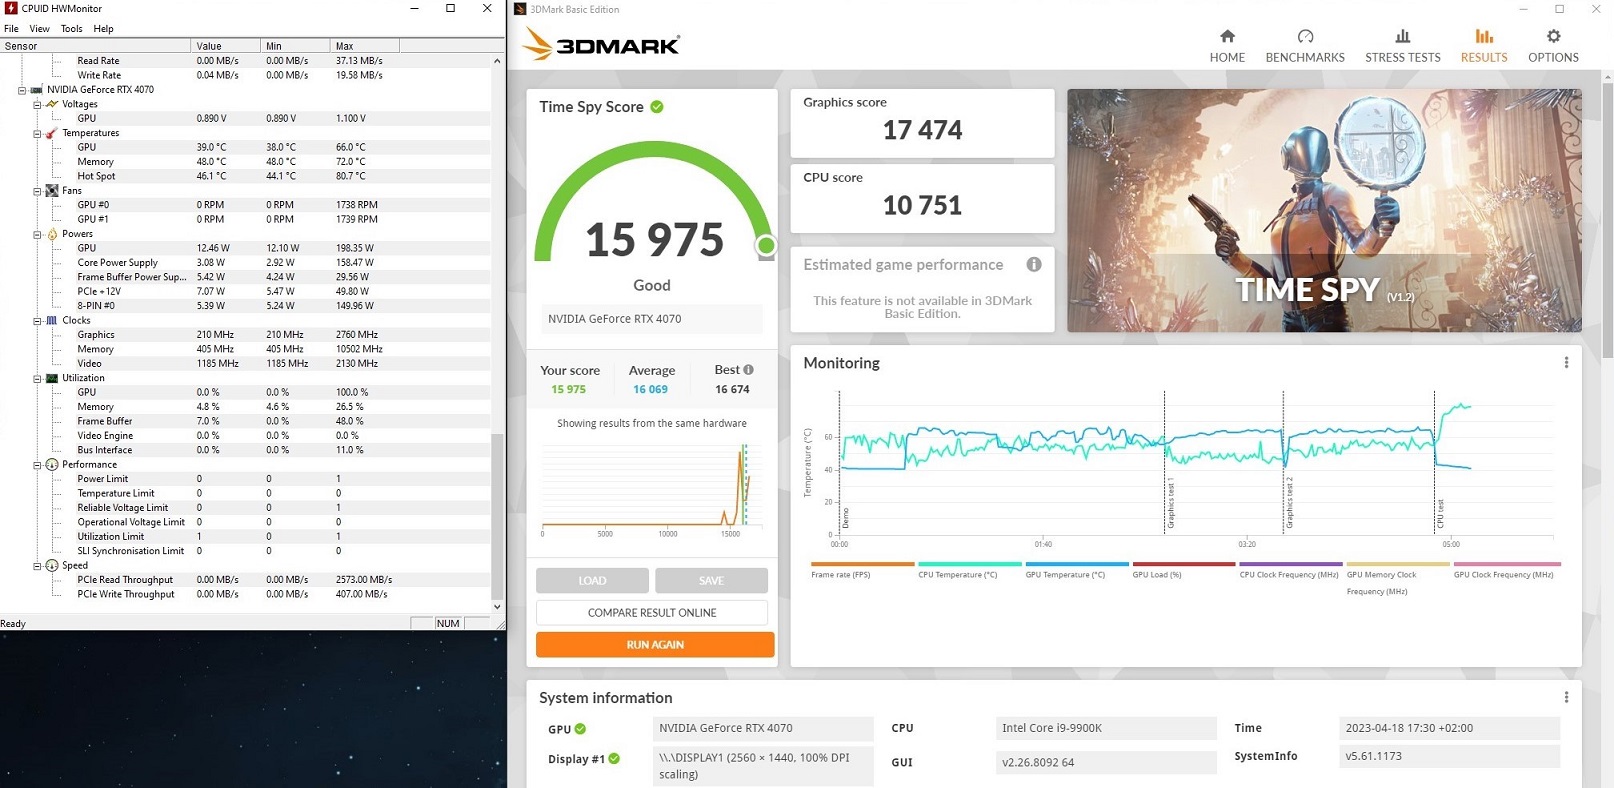Toggle GPU Temperature in the monitoring legend
Viewport: 1614px width, 788px height.
(1076, 570)
